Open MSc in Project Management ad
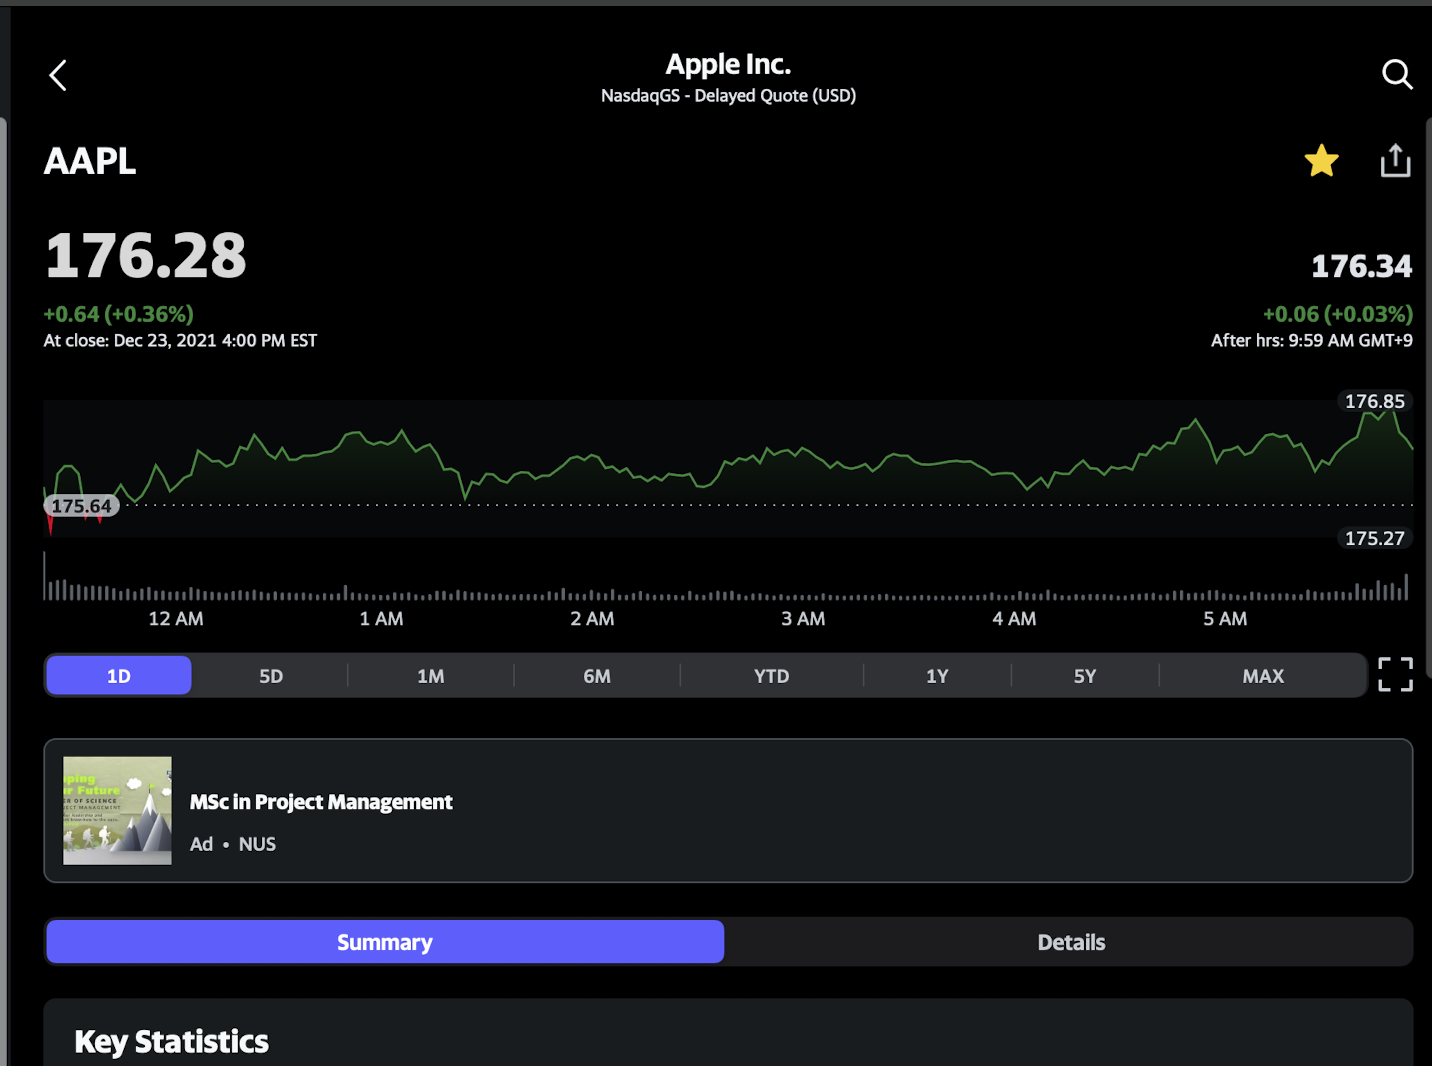Viewport: 1432px width, 1066px height. pyautogui.click(x=728, y=811)
